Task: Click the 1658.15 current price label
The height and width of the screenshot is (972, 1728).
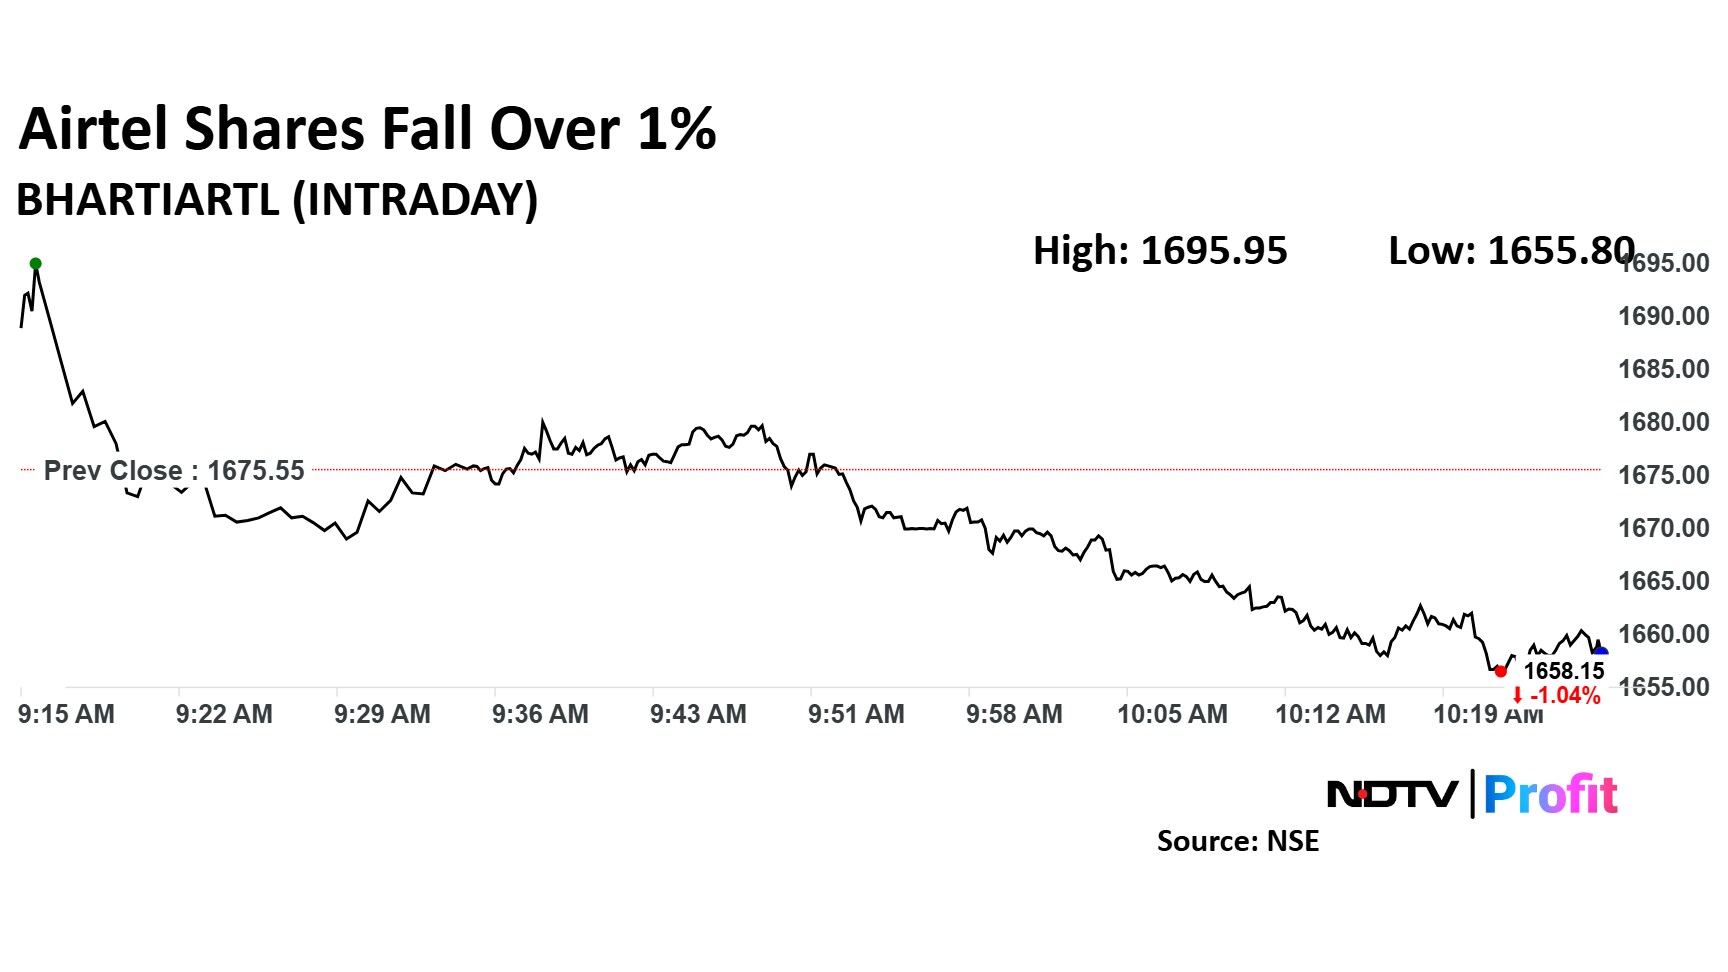Action: (x=1564, y=671)
